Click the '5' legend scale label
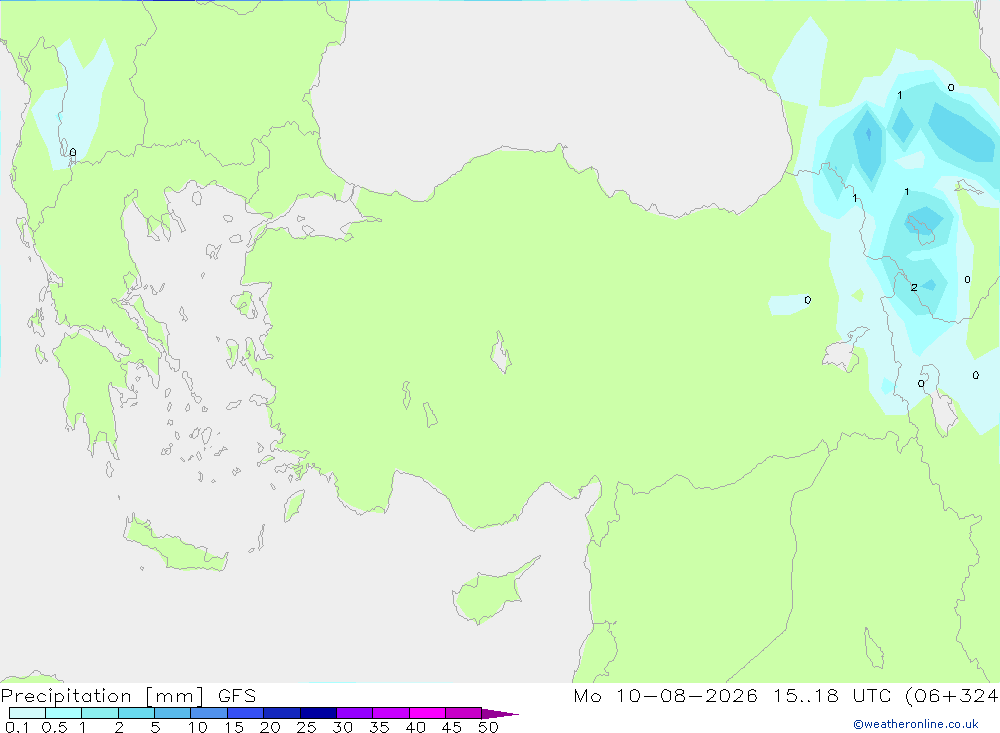Viewport: 1000px width, 733px height. tap(155, 727)
